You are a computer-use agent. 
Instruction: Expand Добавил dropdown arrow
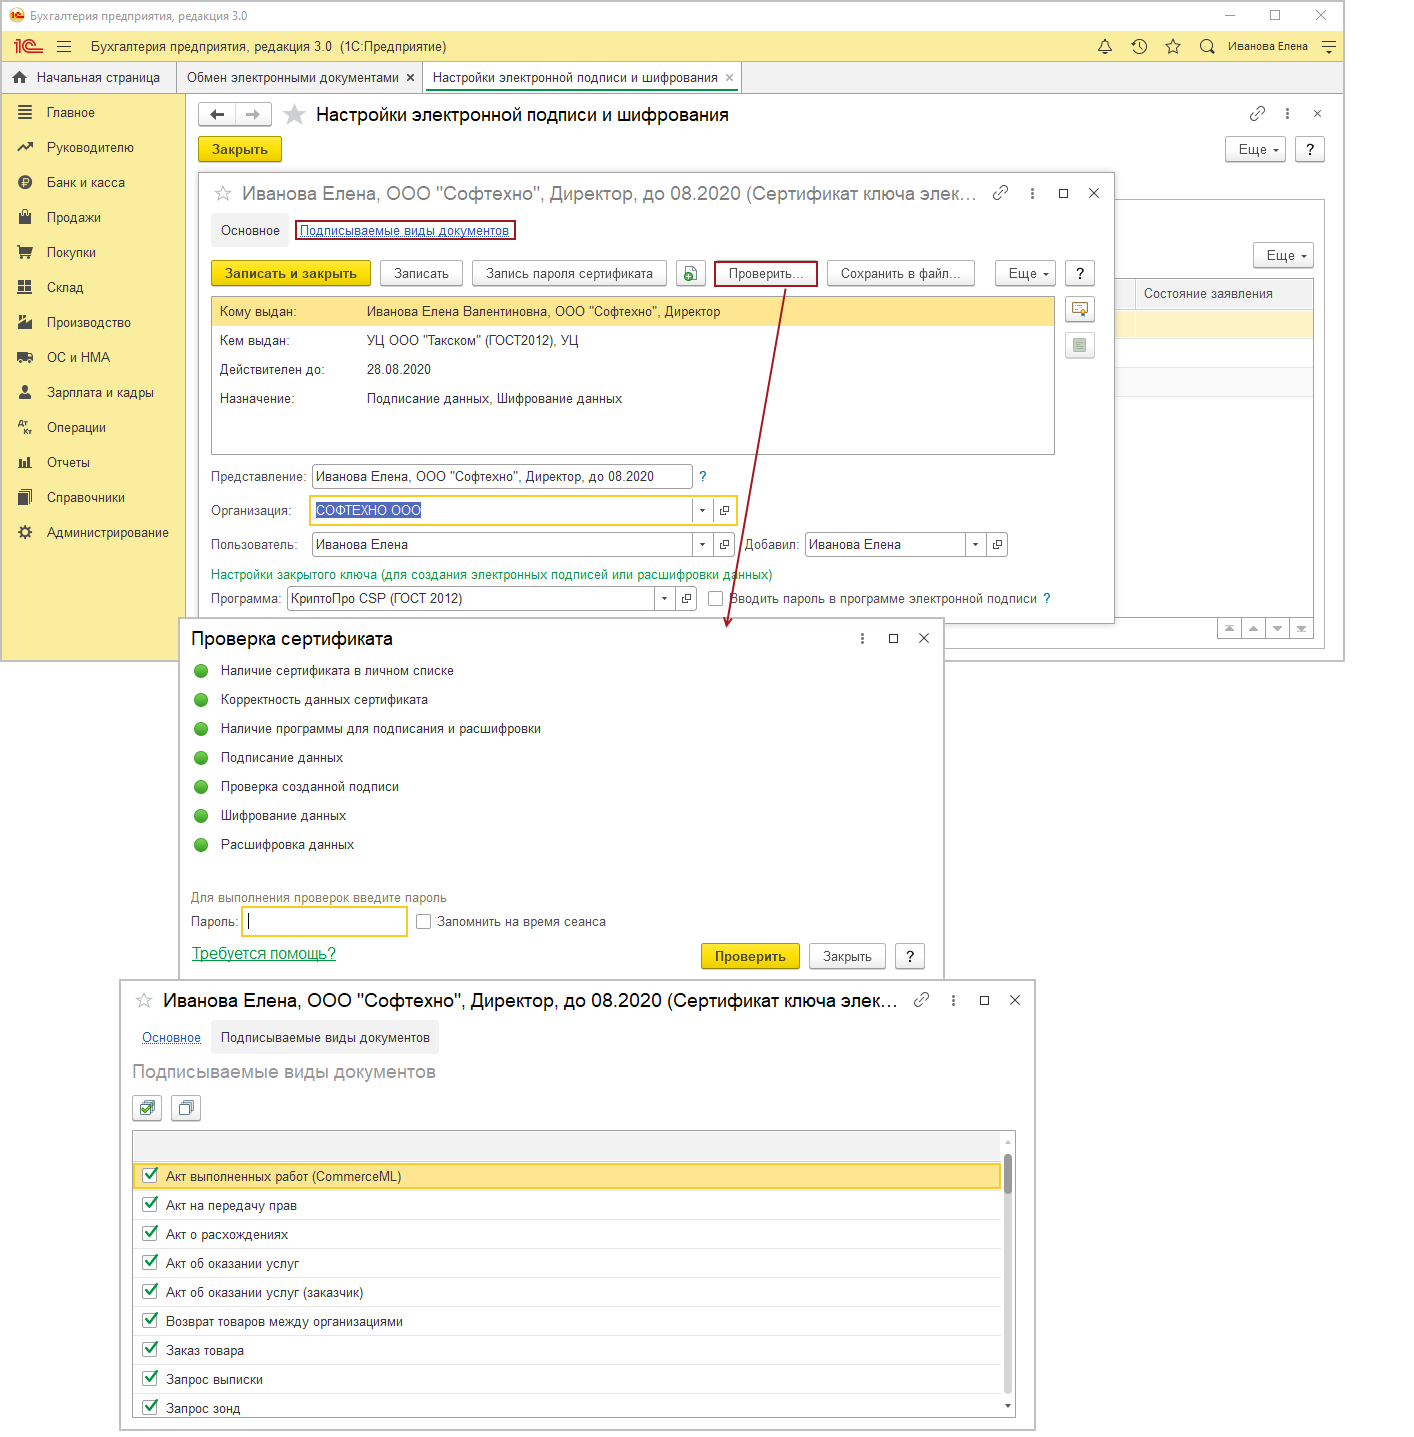(x=975, y=544)
